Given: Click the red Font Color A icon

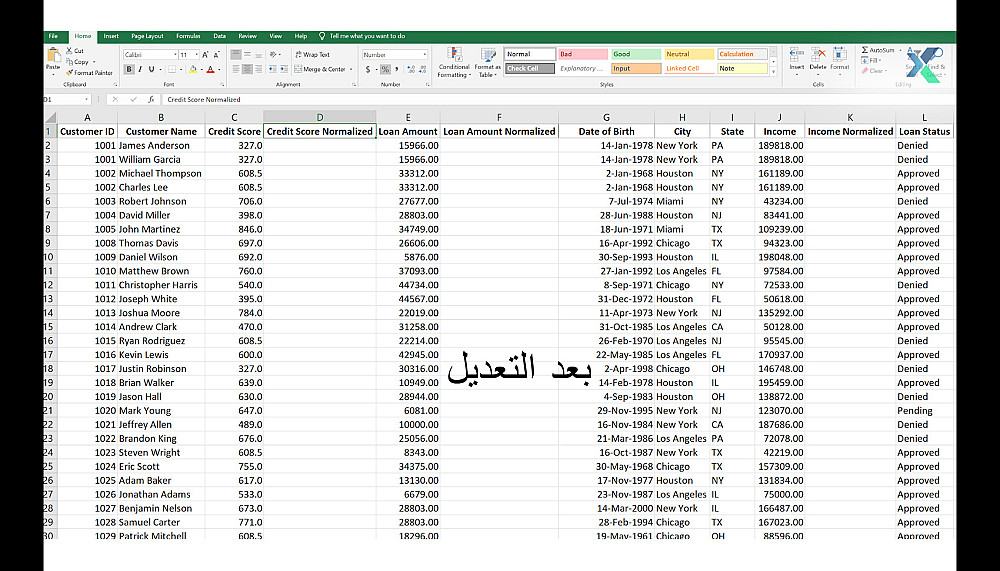Looking at the screenshot, I should tap(210, 69).
